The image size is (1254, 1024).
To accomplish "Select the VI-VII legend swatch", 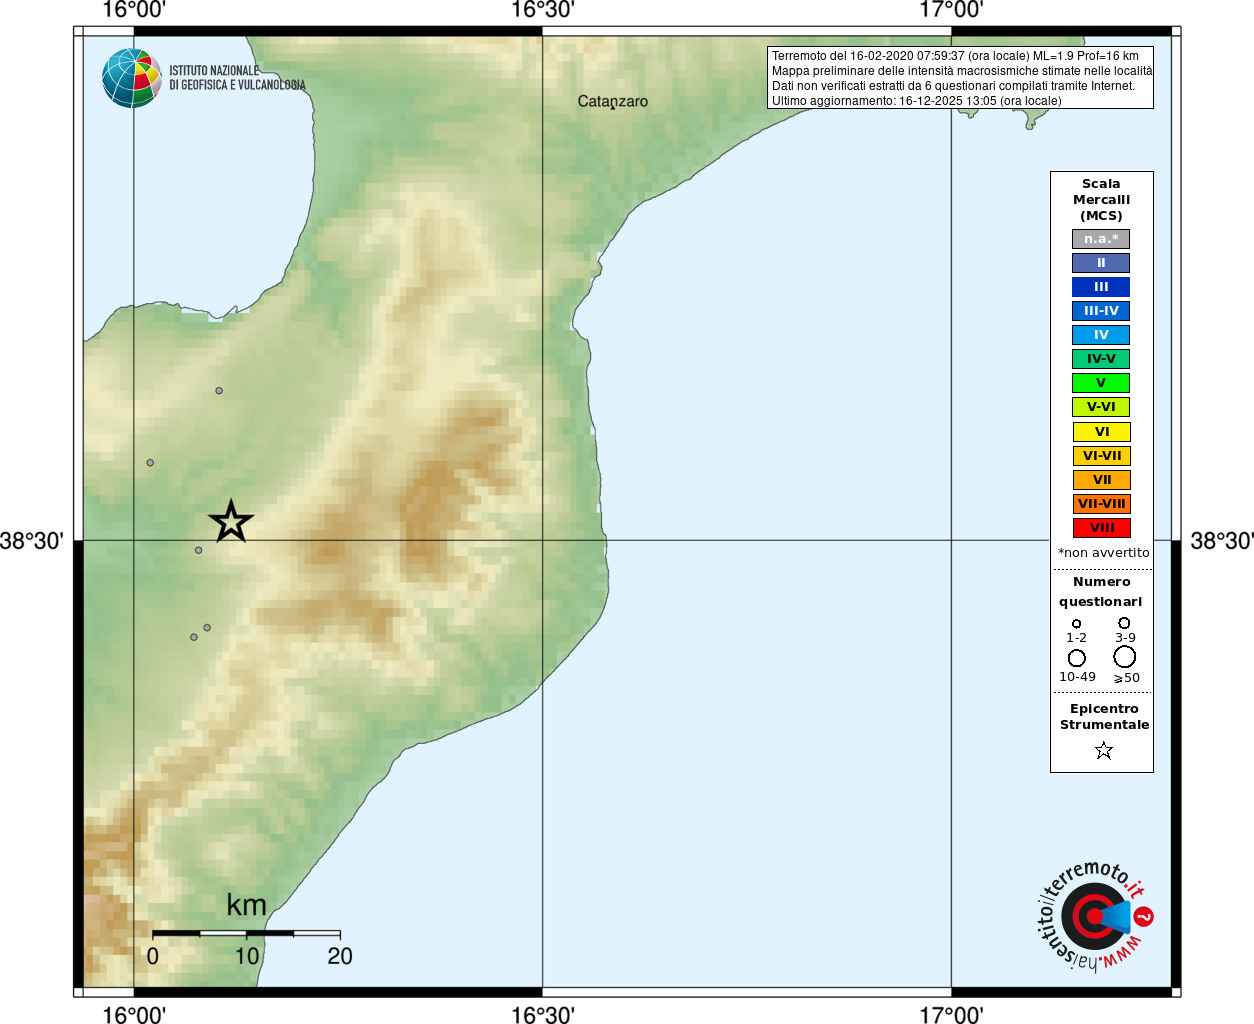I will click(1101, 456).
